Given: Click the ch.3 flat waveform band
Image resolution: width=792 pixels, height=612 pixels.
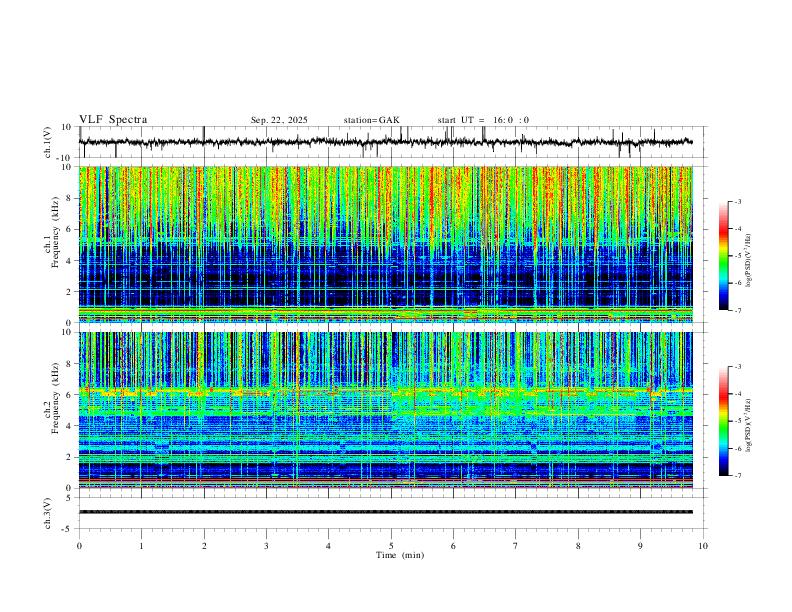Looking at the screenshot, I should (385, 512).
